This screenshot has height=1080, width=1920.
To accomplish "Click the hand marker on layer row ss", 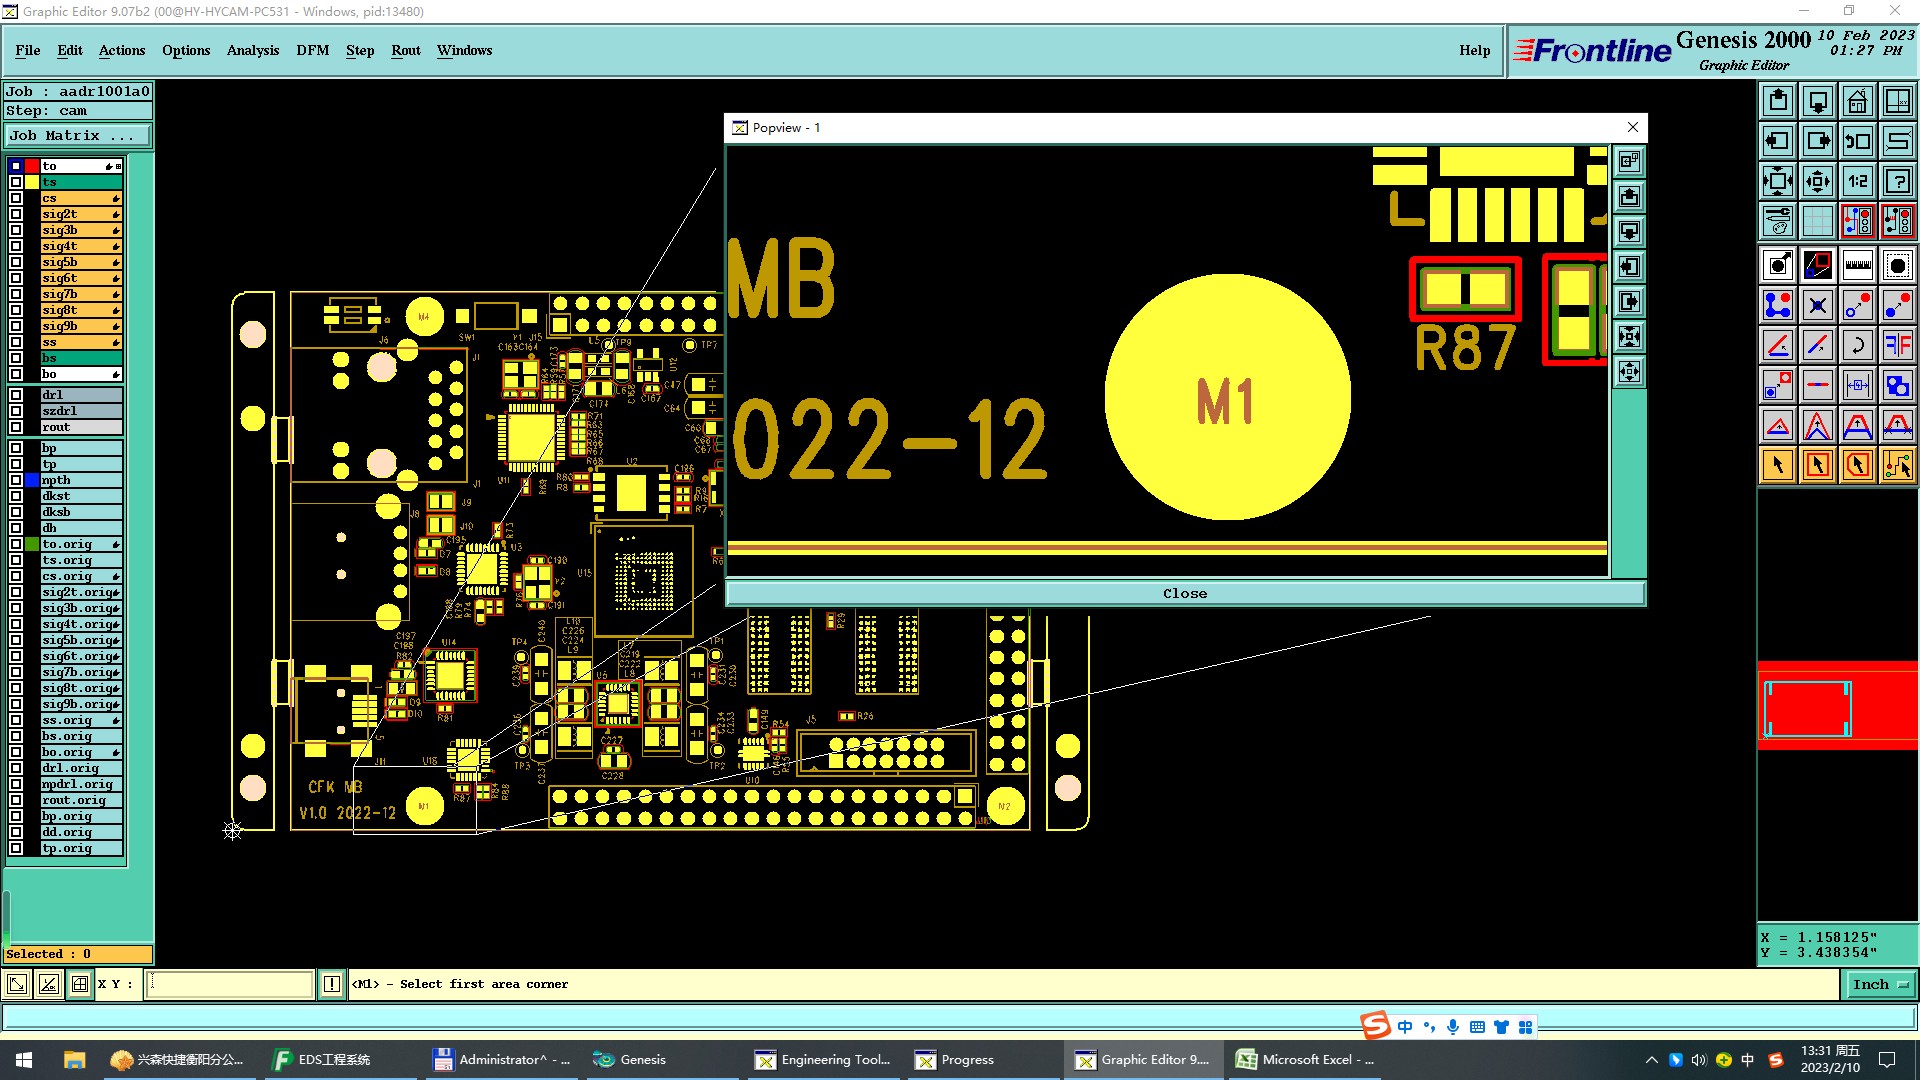I will tap(116, 342).
